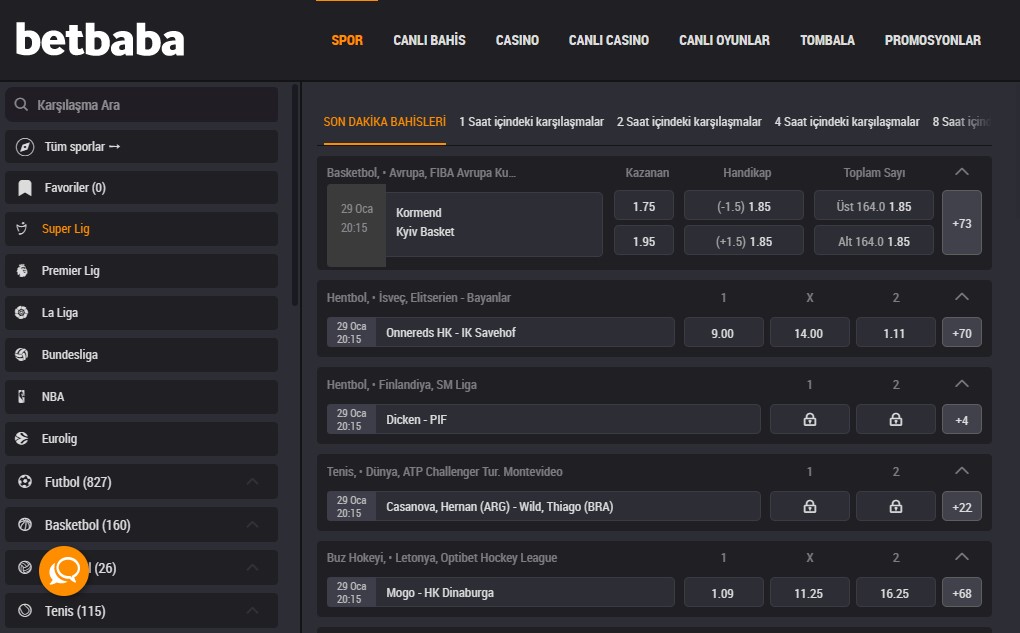Show +4 more markets for Dicken - PIF
Image resolution: width=1020 pixels, height=633 pixels.
[x=961, y=420]
